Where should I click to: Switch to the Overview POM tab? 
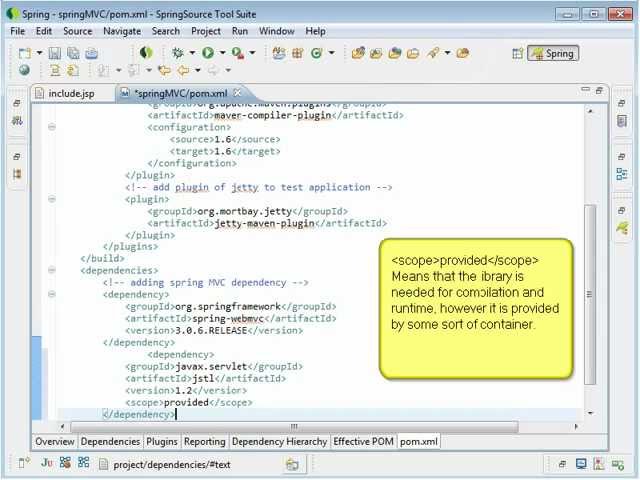[55, 442]
